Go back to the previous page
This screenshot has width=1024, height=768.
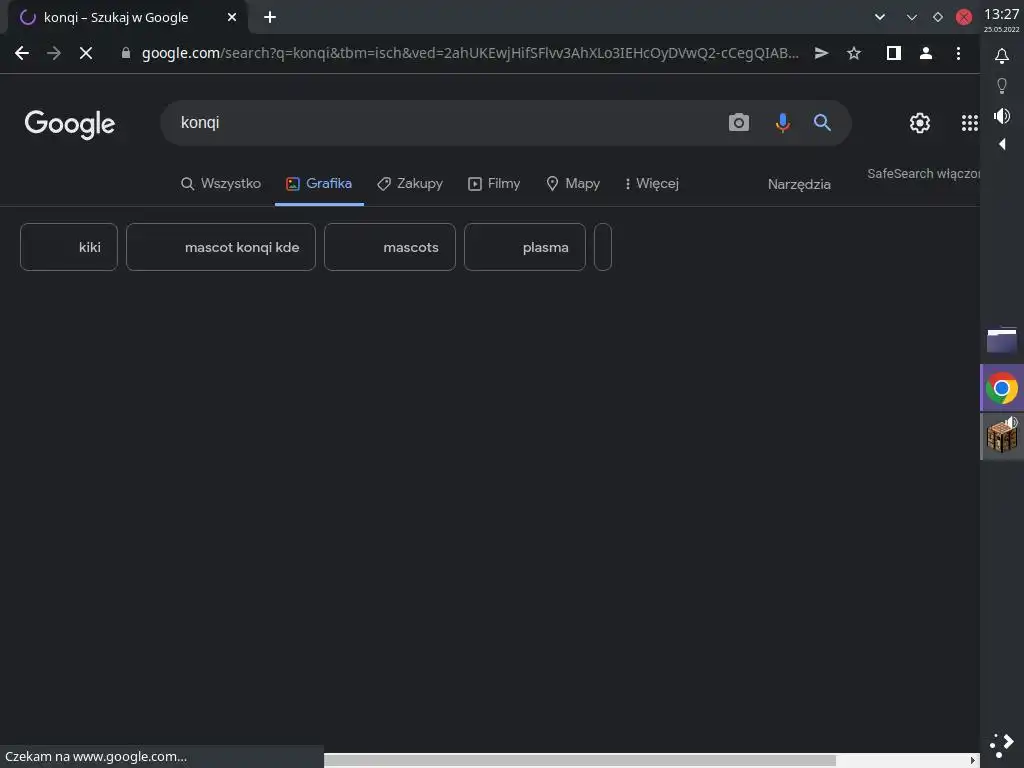tap(22, 53)
